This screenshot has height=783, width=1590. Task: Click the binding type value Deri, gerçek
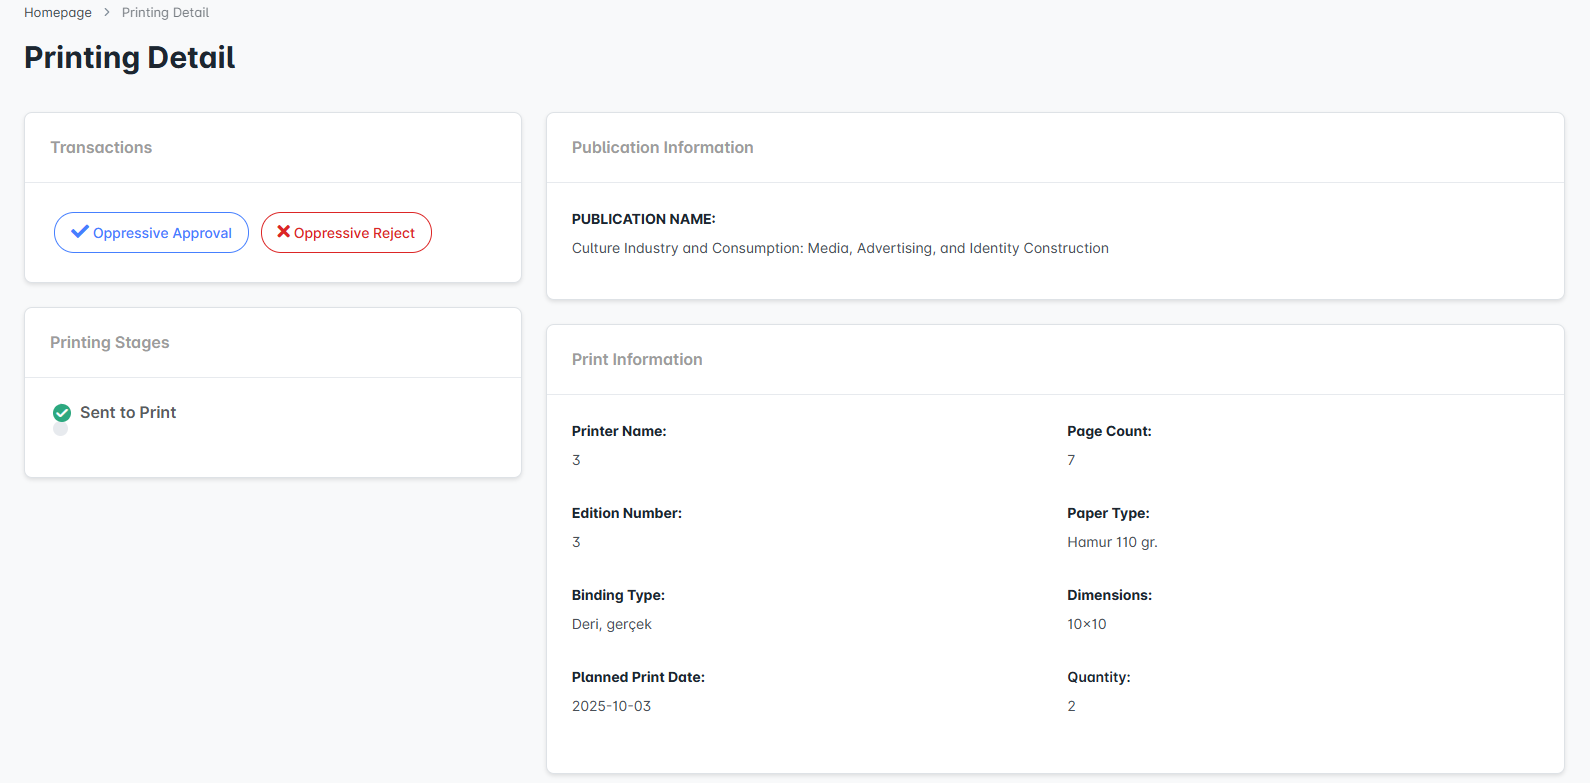(x=611, y=624)
